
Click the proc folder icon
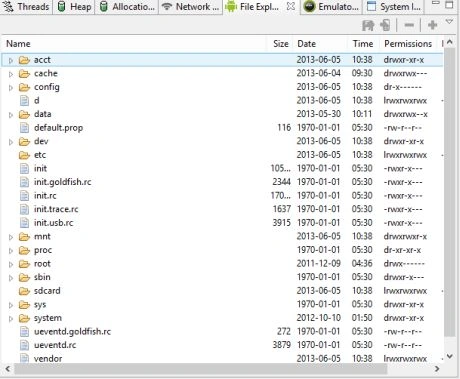[x=24, y=250]
